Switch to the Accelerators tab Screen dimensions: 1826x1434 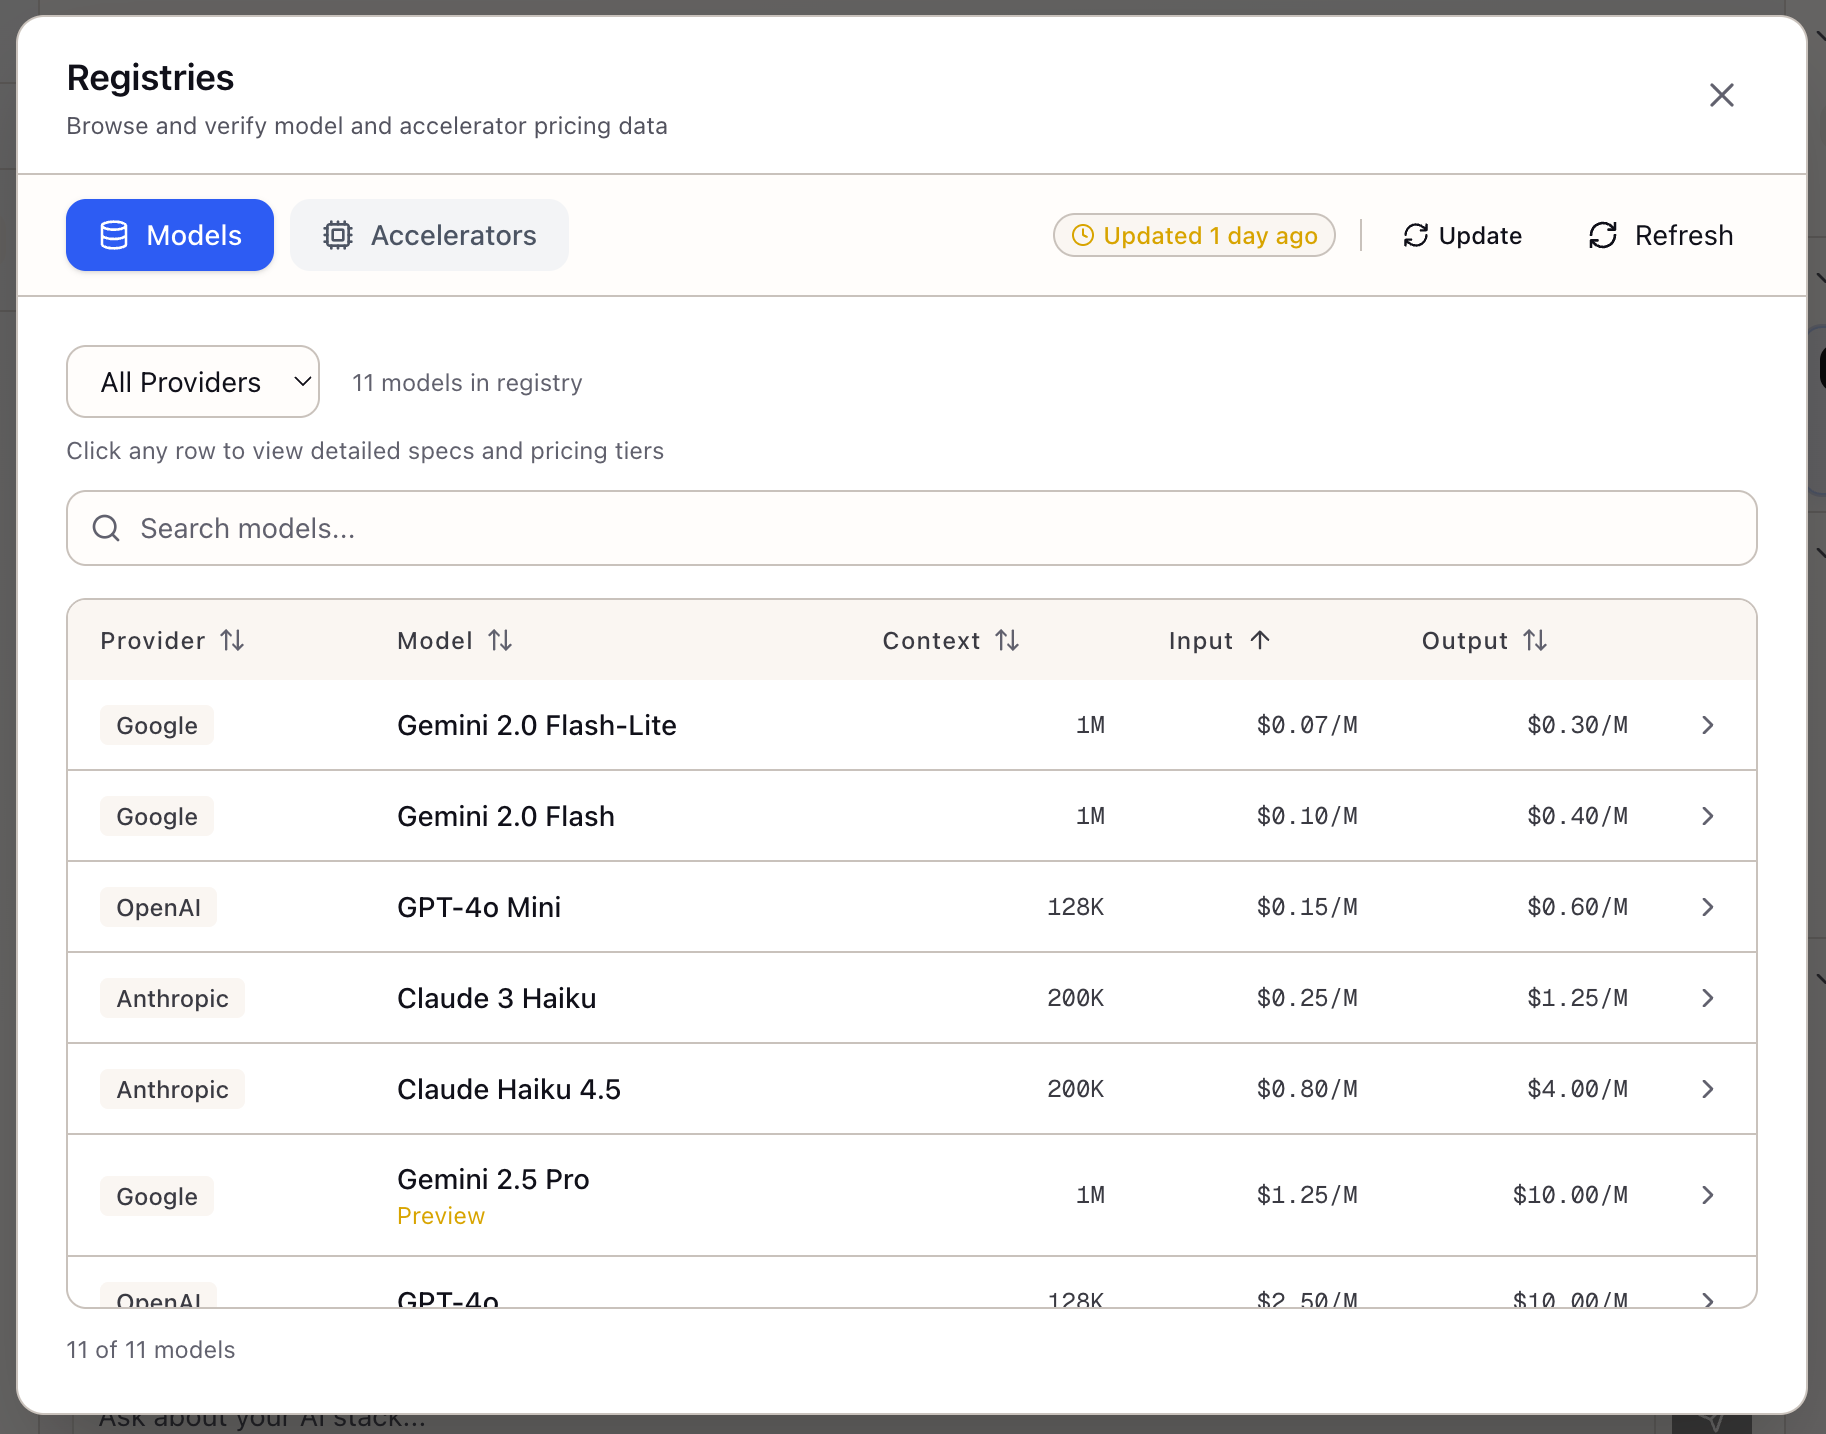(429, 235)
